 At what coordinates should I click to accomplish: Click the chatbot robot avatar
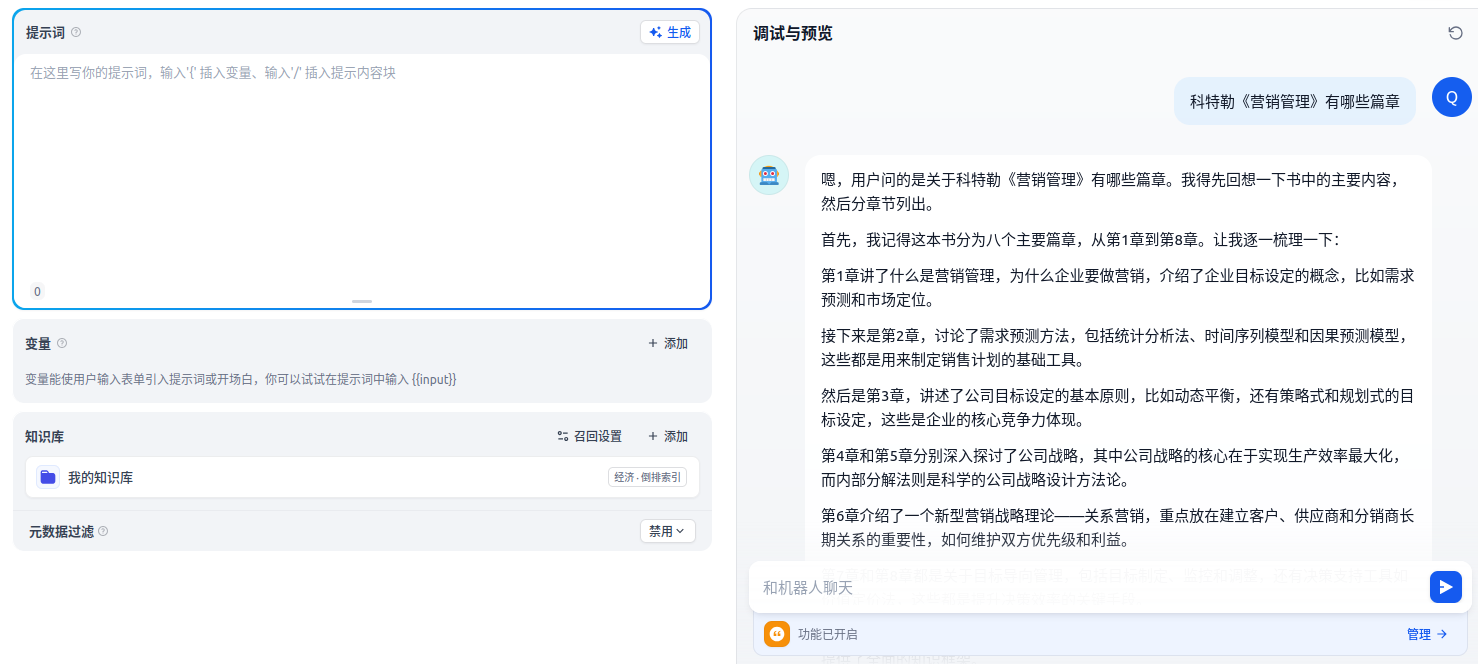click(x=769, y=175)
